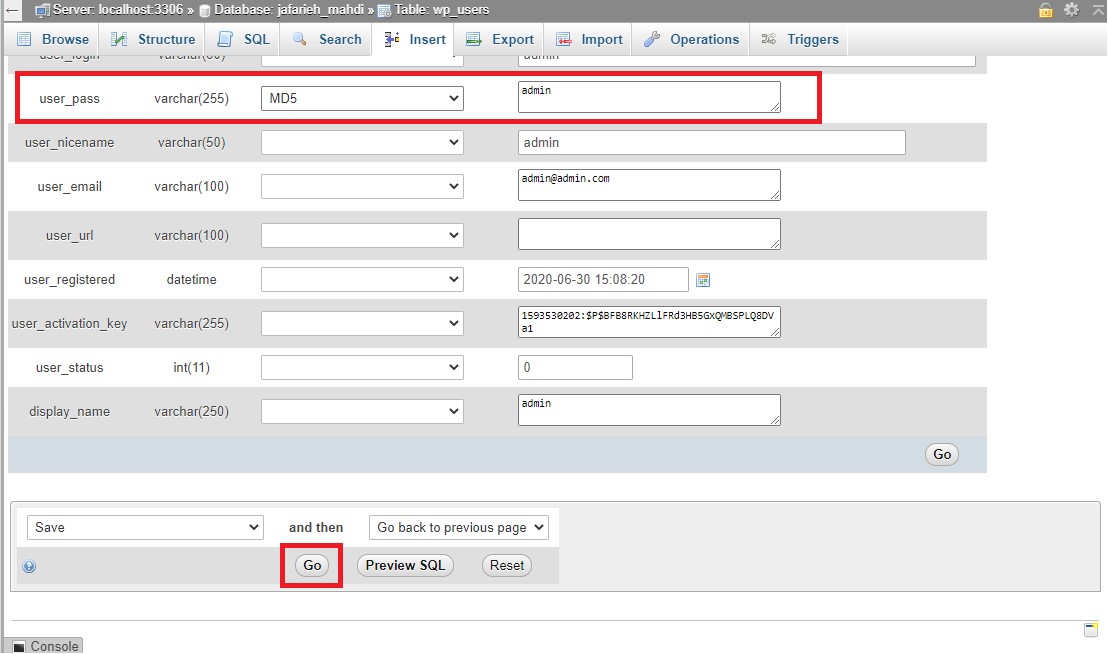The height and width of the screenshot is (654, 1108).
Task: Click the user_status value field
Action: (575, 367)
